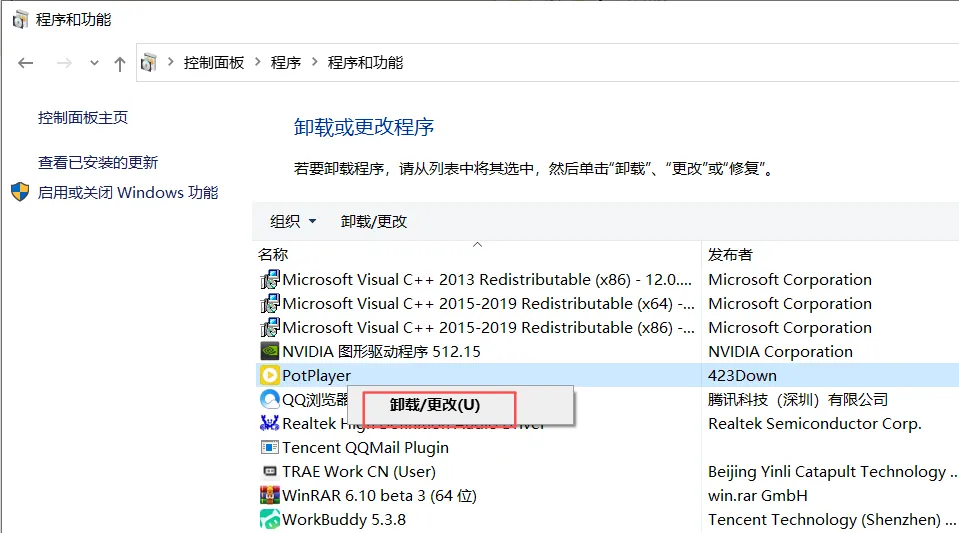
Task: Click the Realtek crab icon
Action: pyautogui.click(x=270, y=423)
